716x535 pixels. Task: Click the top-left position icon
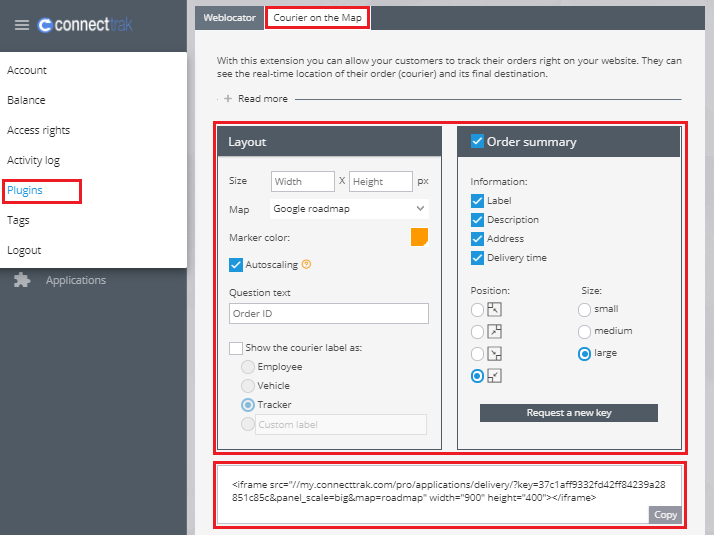(494, 309)
